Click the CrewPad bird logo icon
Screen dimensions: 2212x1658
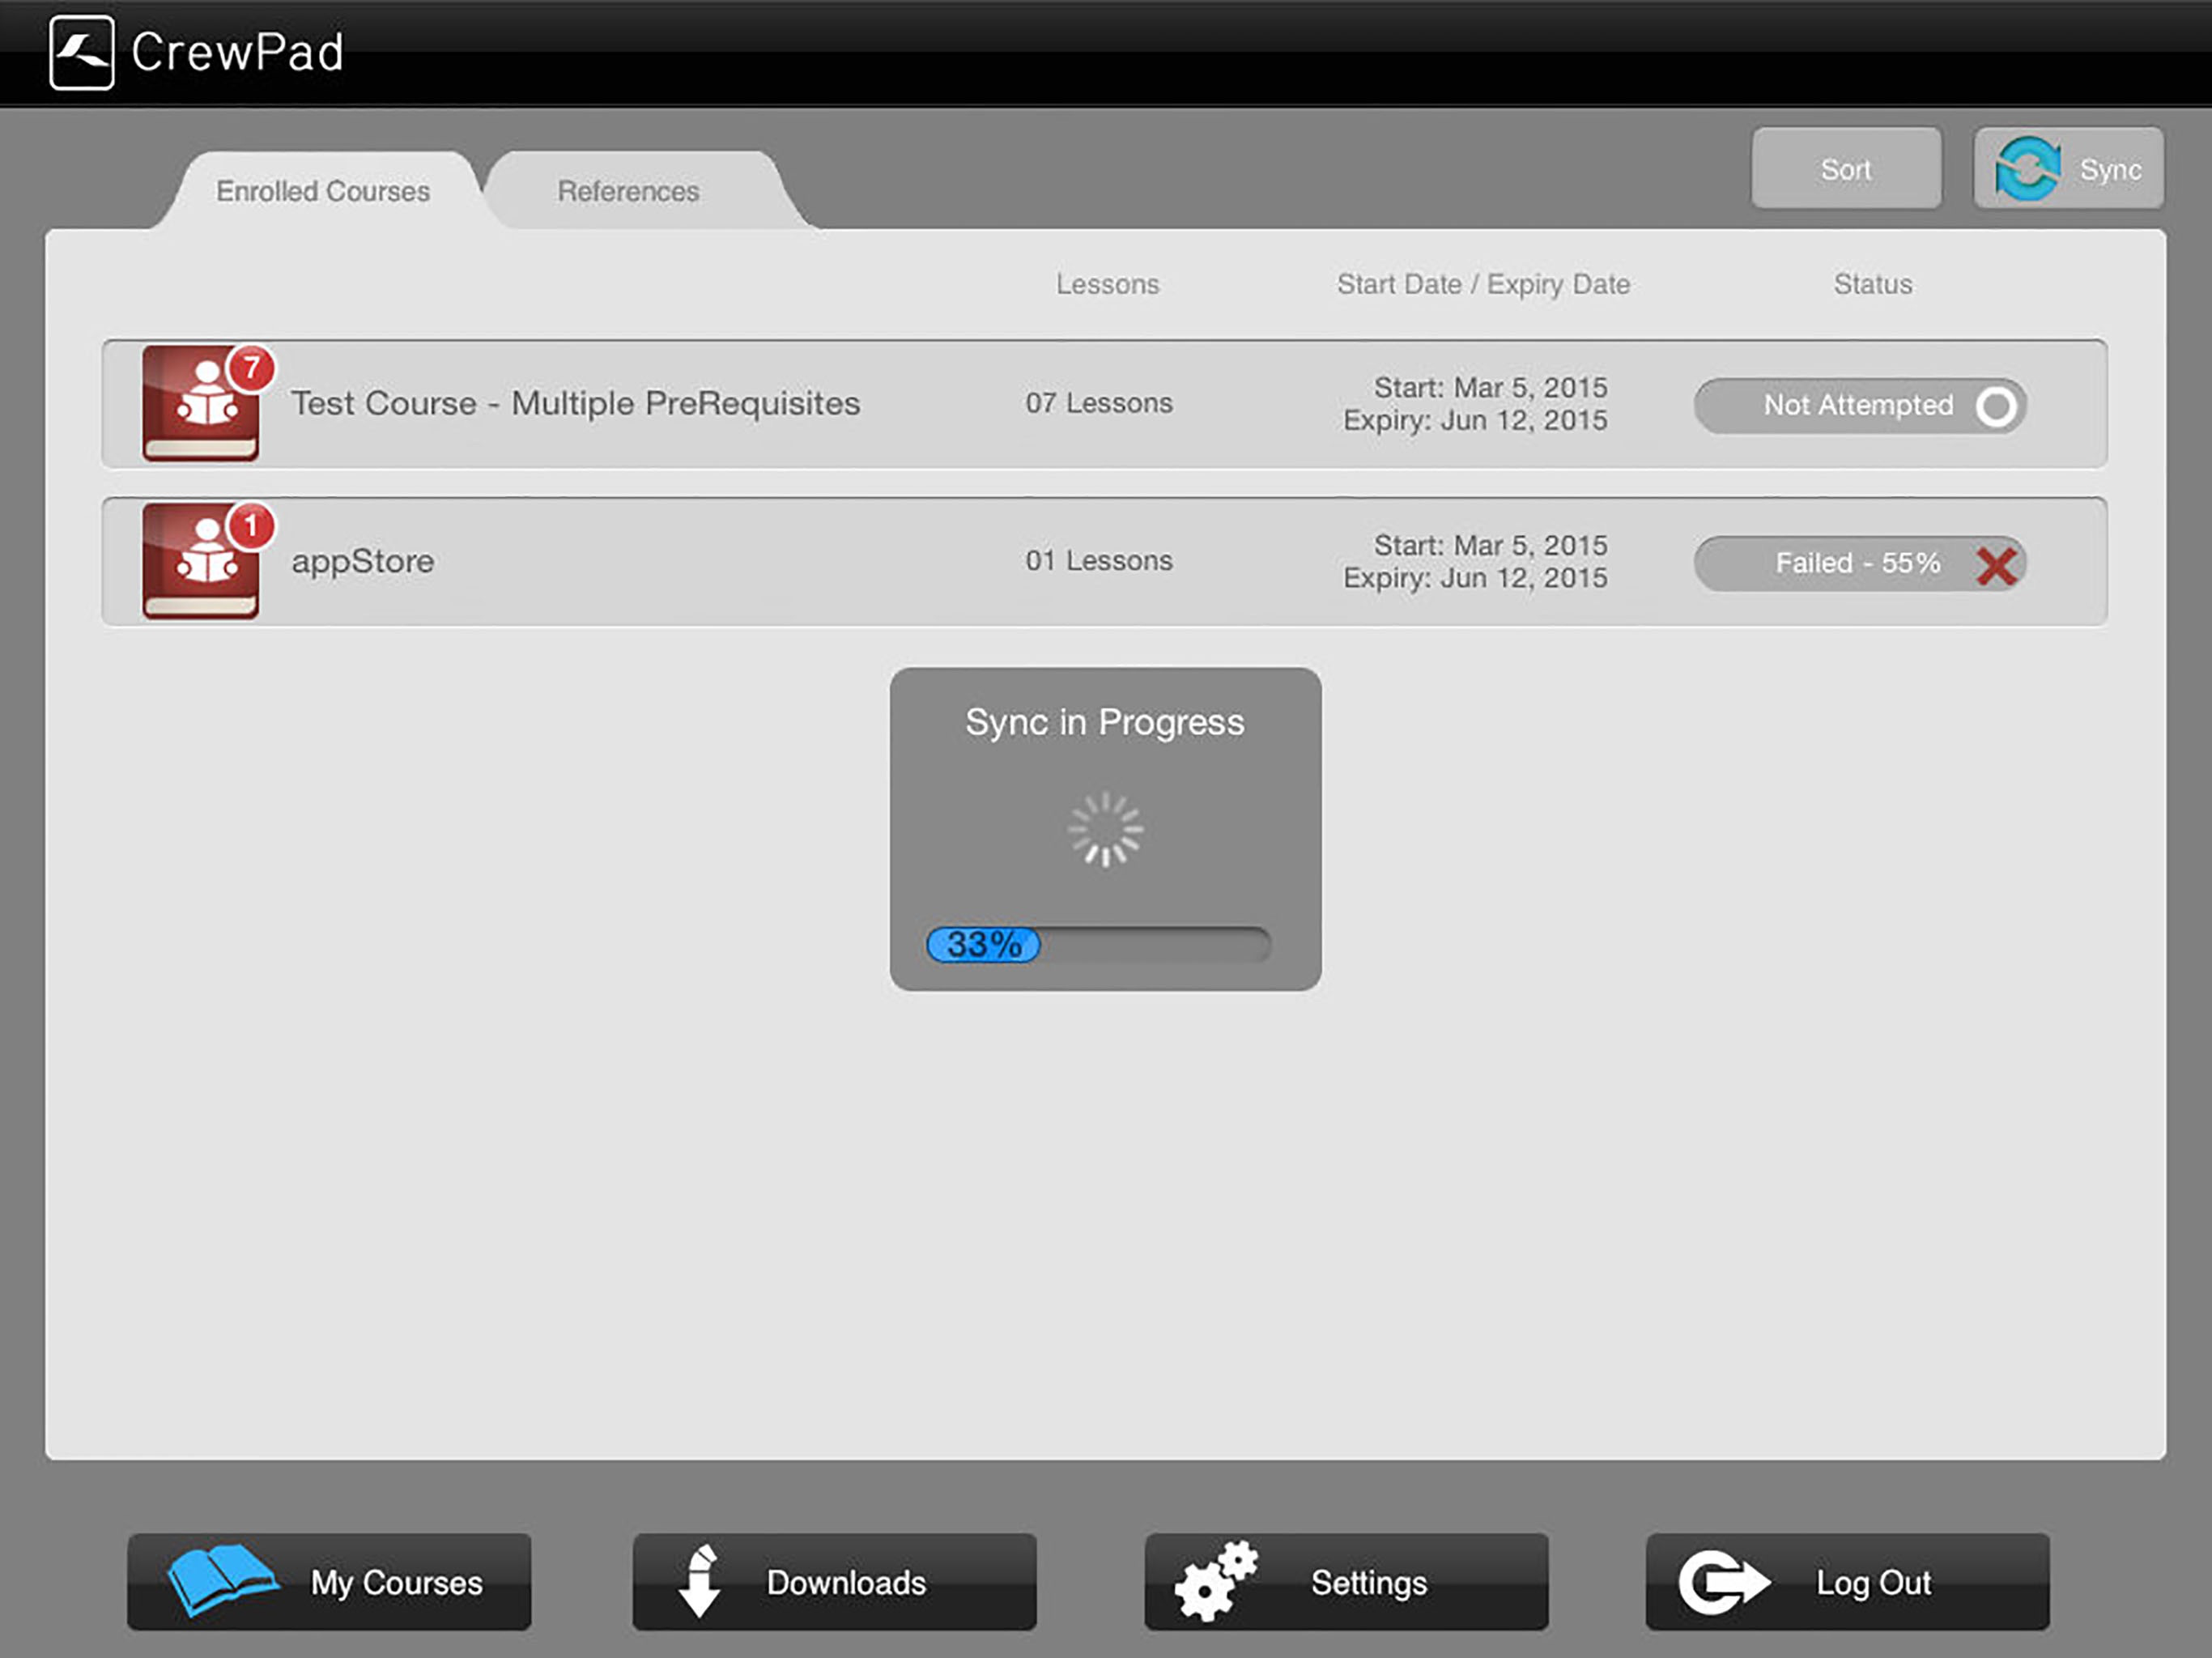coord(81,53)
